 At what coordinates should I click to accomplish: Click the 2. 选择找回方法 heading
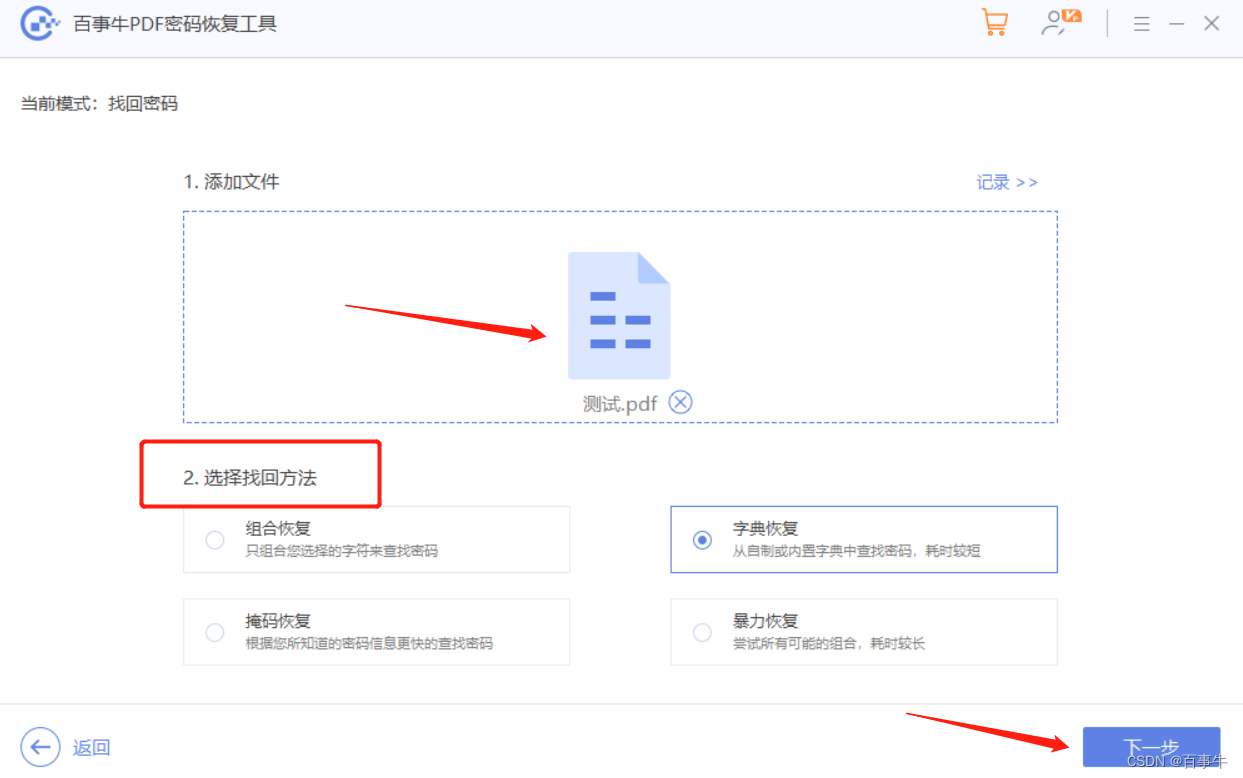250,478
